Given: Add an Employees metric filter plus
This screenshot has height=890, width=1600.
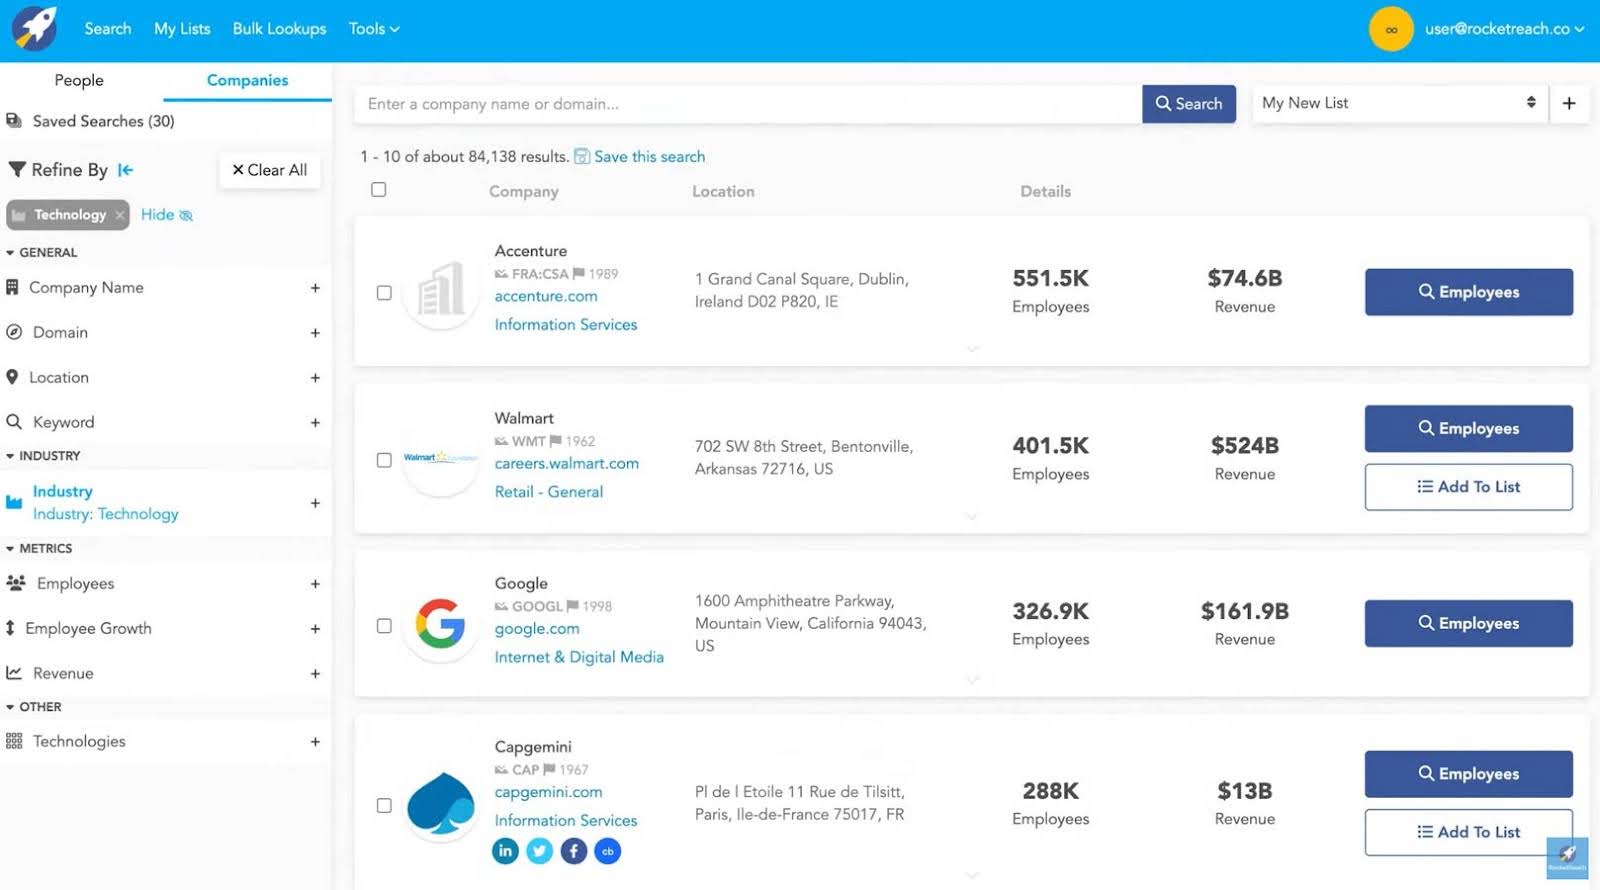Looking at the screenshot, I should tap(315, 584).
